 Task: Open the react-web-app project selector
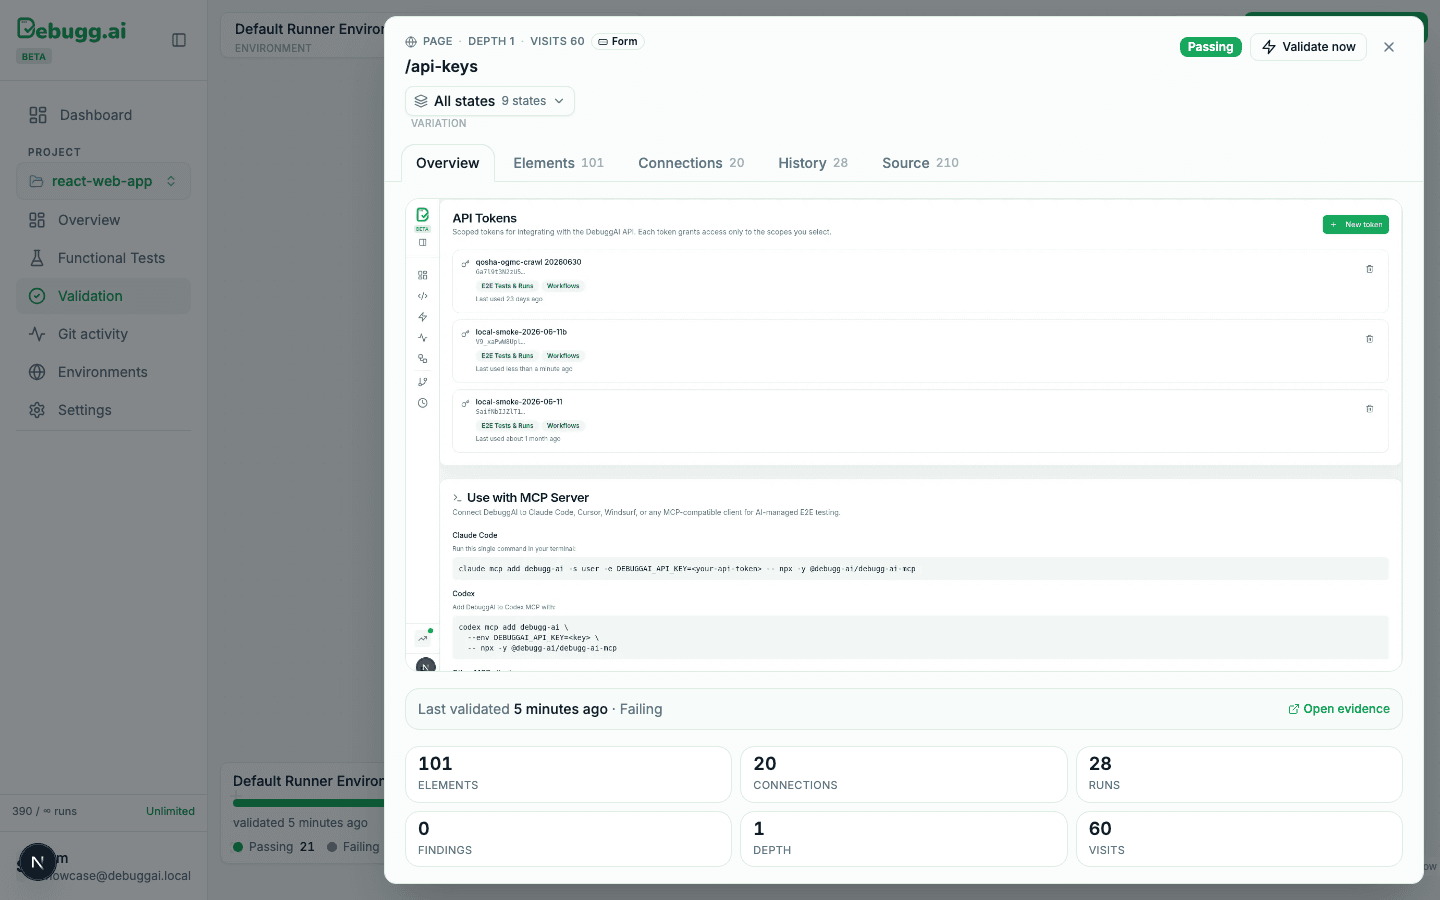(103, 181)
